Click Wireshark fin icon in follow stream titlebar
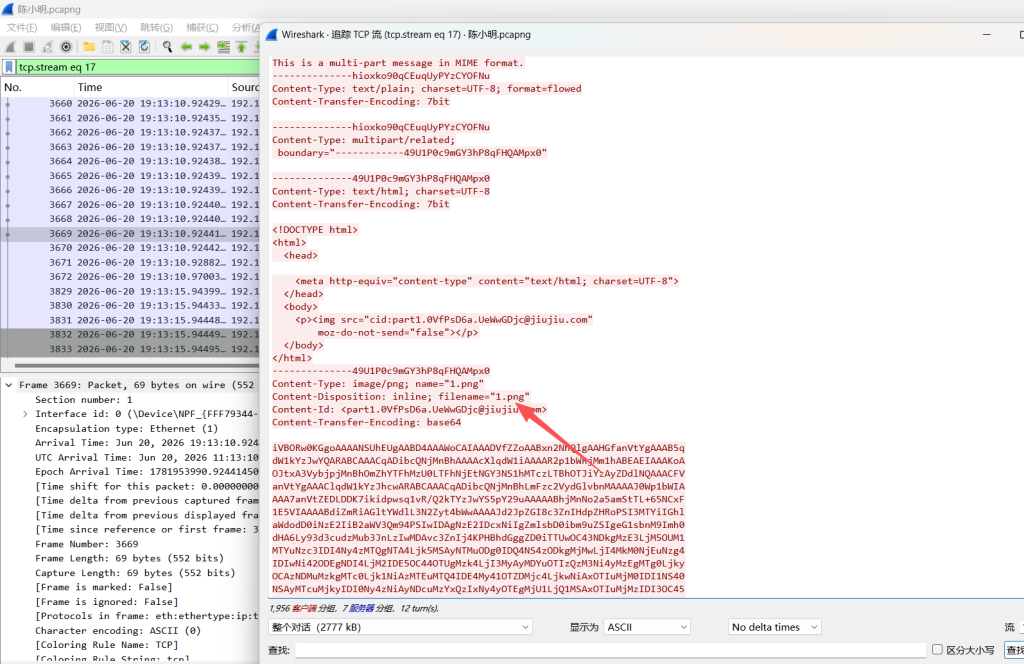Image resolution: width=1024 pixels, height=664 pixels. pos(272,35)
